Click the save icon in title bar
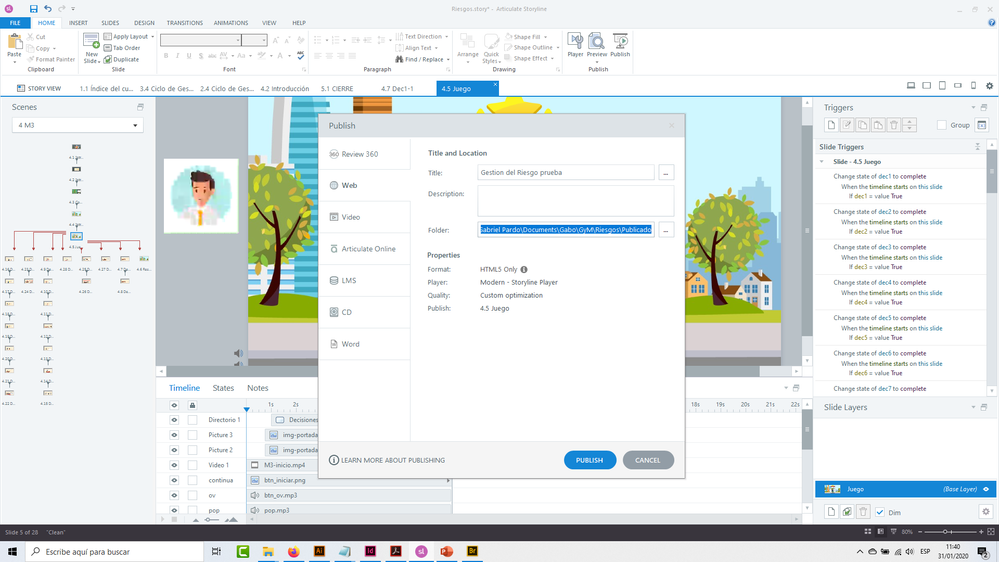Image resolution: width=999 pixels, height=562 pixels. (x=33, y=8)
